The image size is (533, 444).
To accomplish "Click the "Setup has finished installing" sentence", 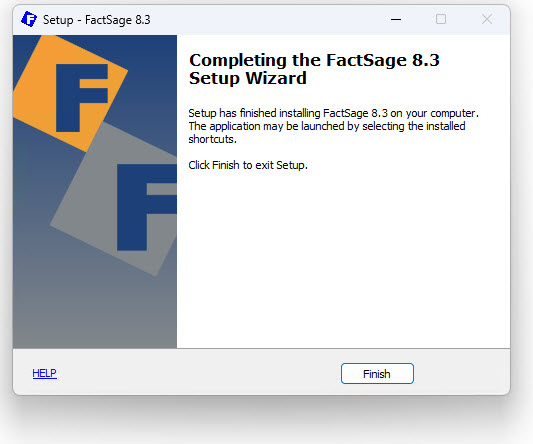I will (333, 113).
